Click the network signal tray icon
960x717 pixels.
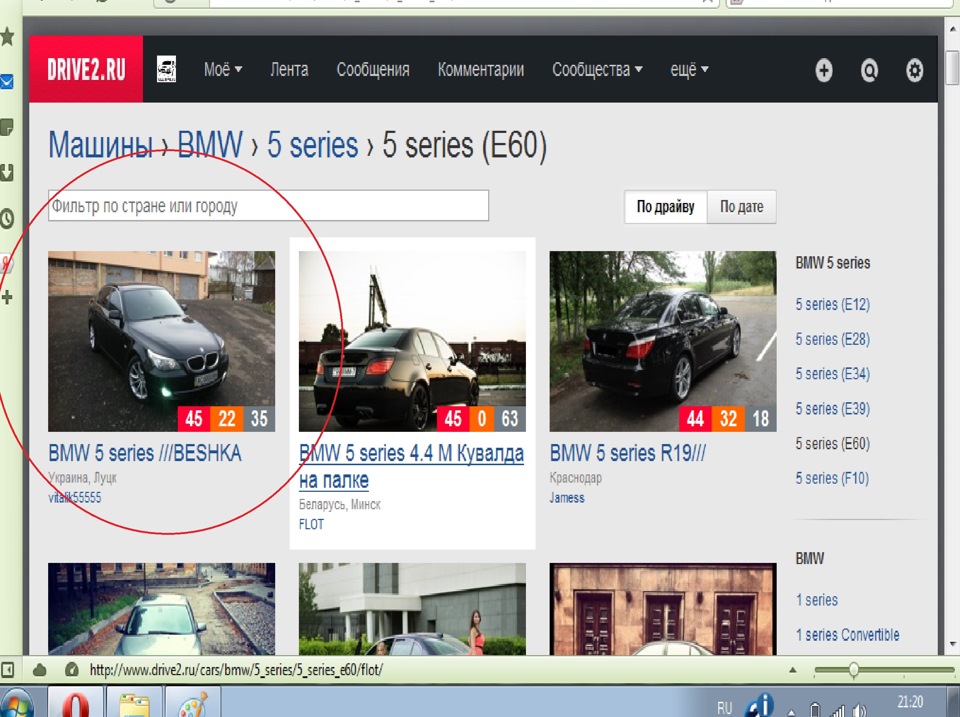(x=838, y=710)
